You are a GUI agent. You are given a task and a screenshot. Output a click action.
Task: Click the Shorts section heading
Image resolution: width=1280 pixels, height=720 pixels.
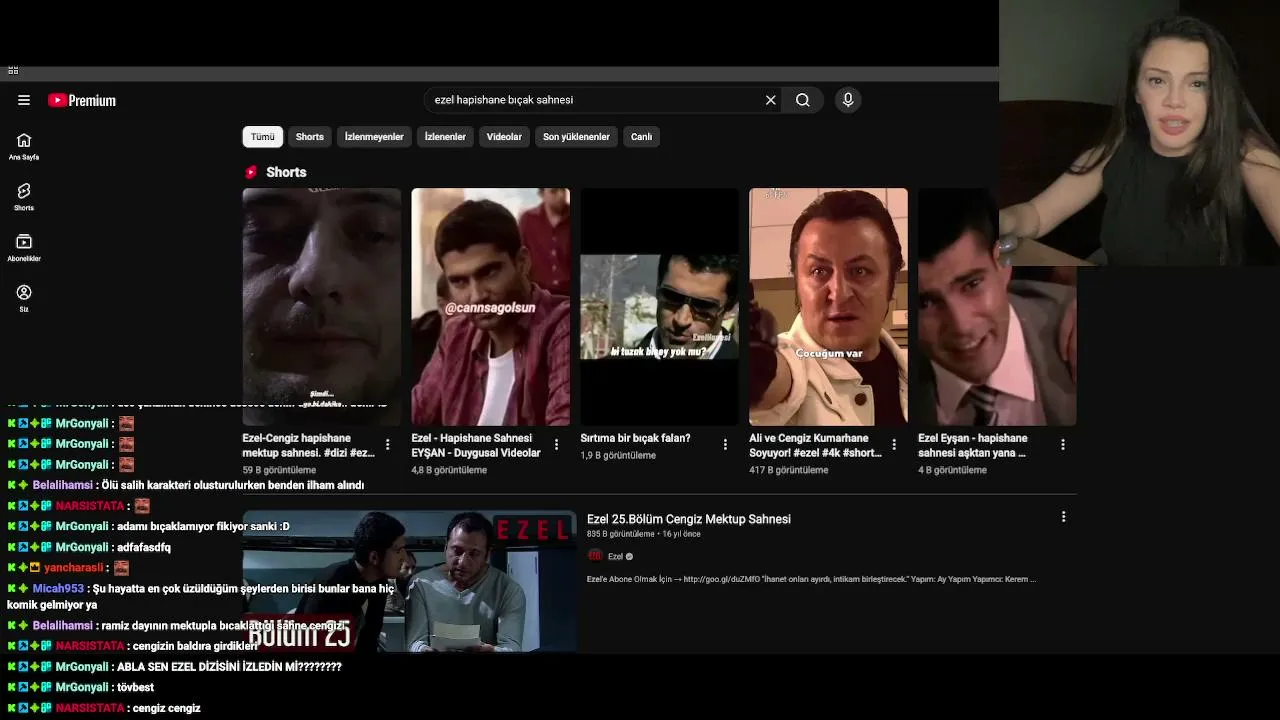pyautogui.click(x=286, y=172)
